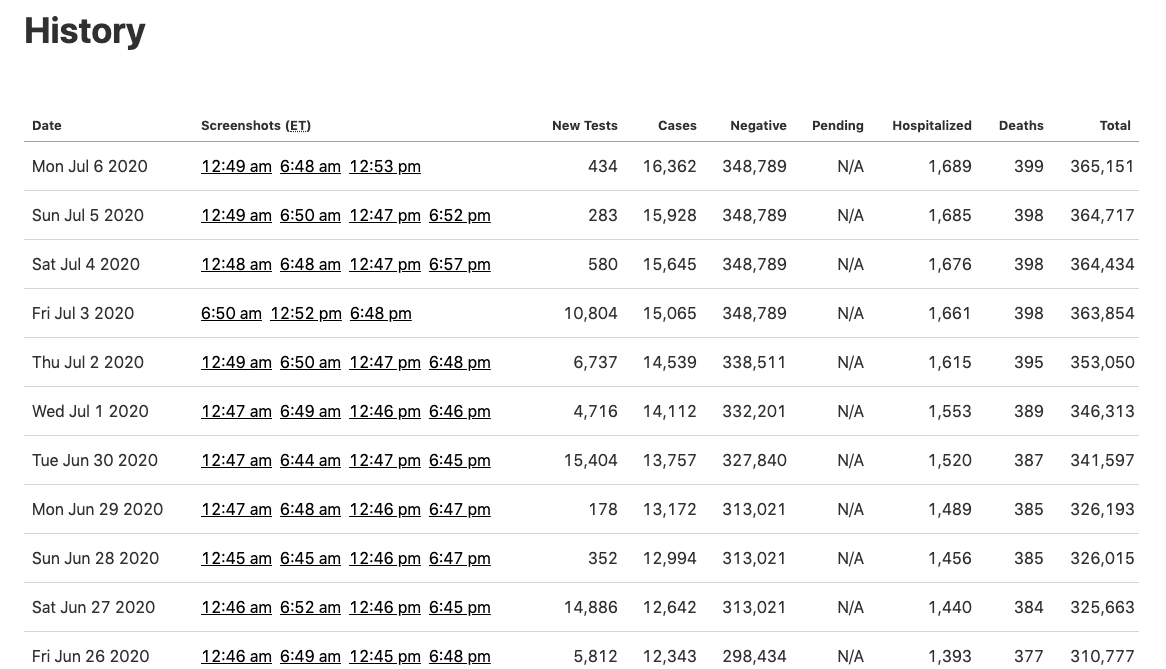Image resolution: width=1166 pixels, height=669 pixels.
Task: Open the 6:50 am screenshot for Sun Jul 5
Action: pyautogui.click(x=310, y=216)
